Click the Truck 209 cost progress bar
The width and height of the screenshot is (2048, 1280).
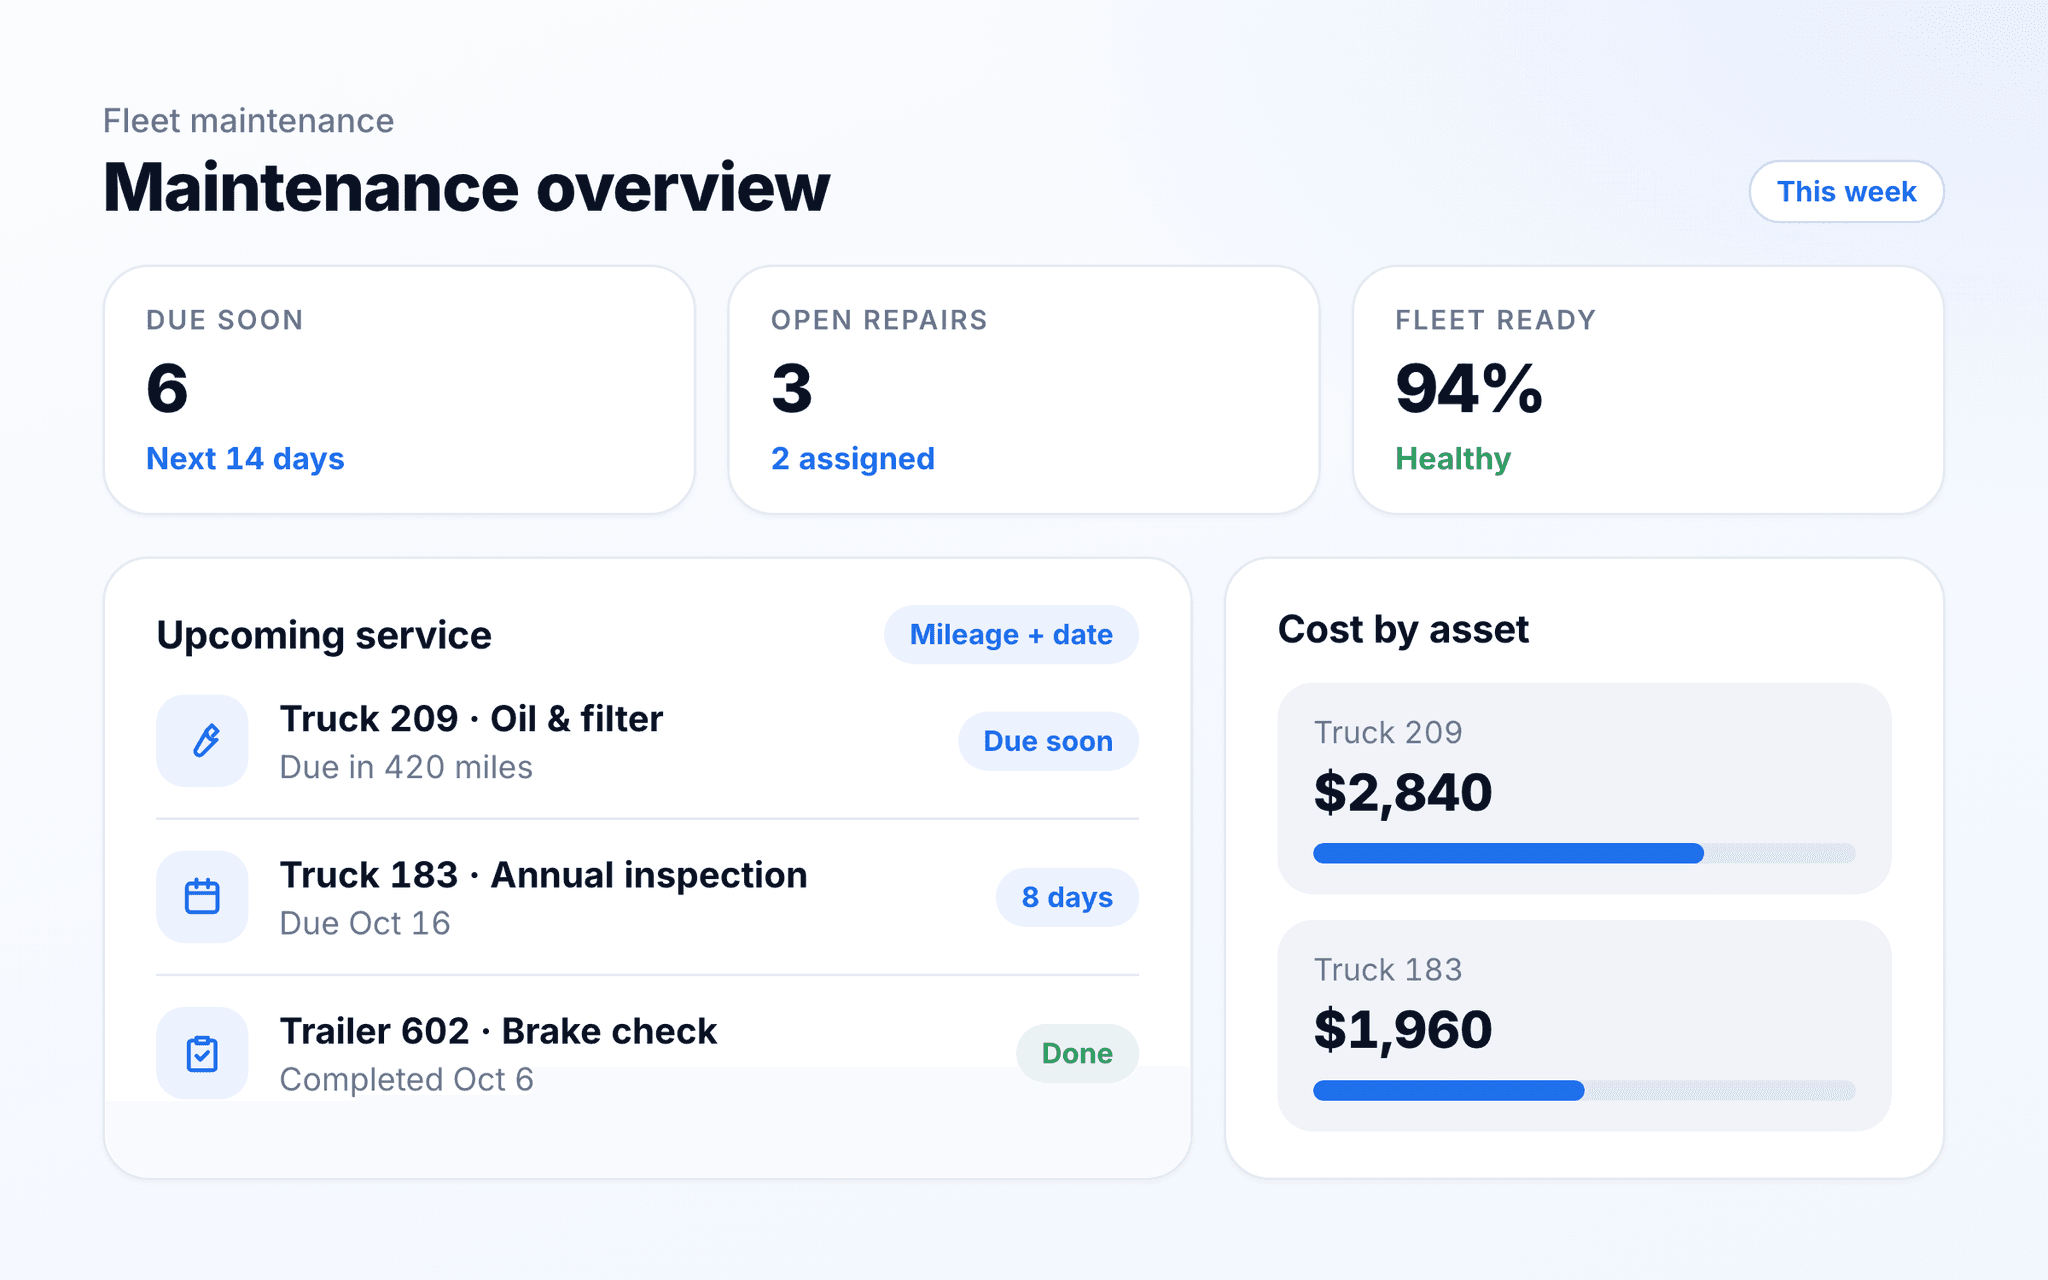[1584, 853]
